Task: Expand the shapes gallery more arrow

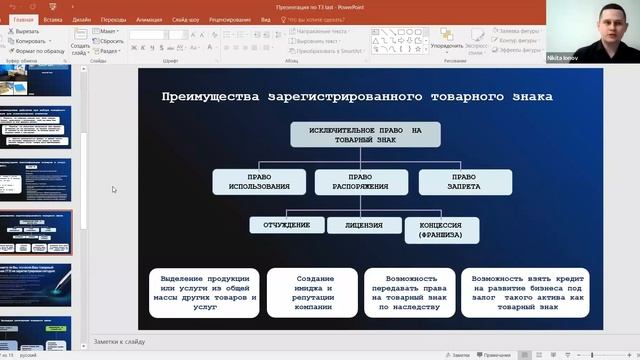Action: (x=426, y=49)
